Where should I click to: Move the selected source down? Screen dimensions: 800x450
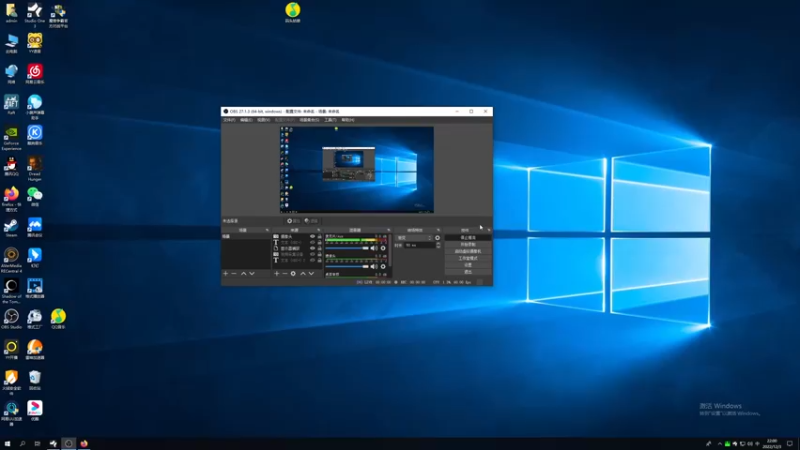311,273
